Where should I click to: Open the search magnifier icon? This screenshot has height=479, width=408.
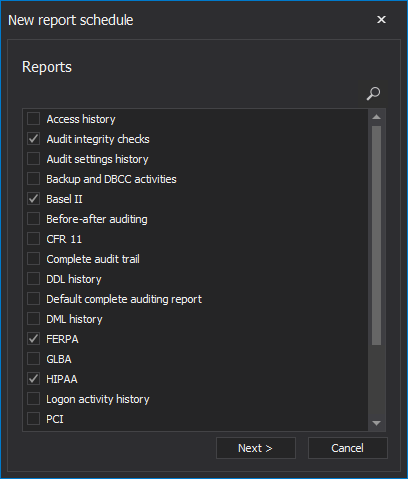point(373,93)
